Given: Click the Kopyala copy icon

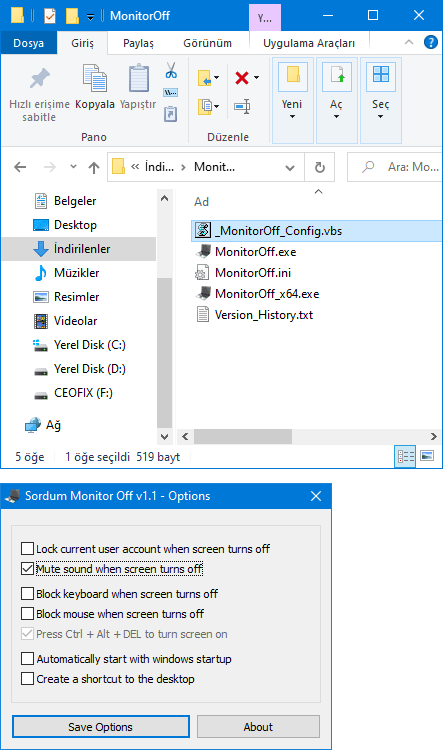Looking at the screenshot, I should pos(95,78).
